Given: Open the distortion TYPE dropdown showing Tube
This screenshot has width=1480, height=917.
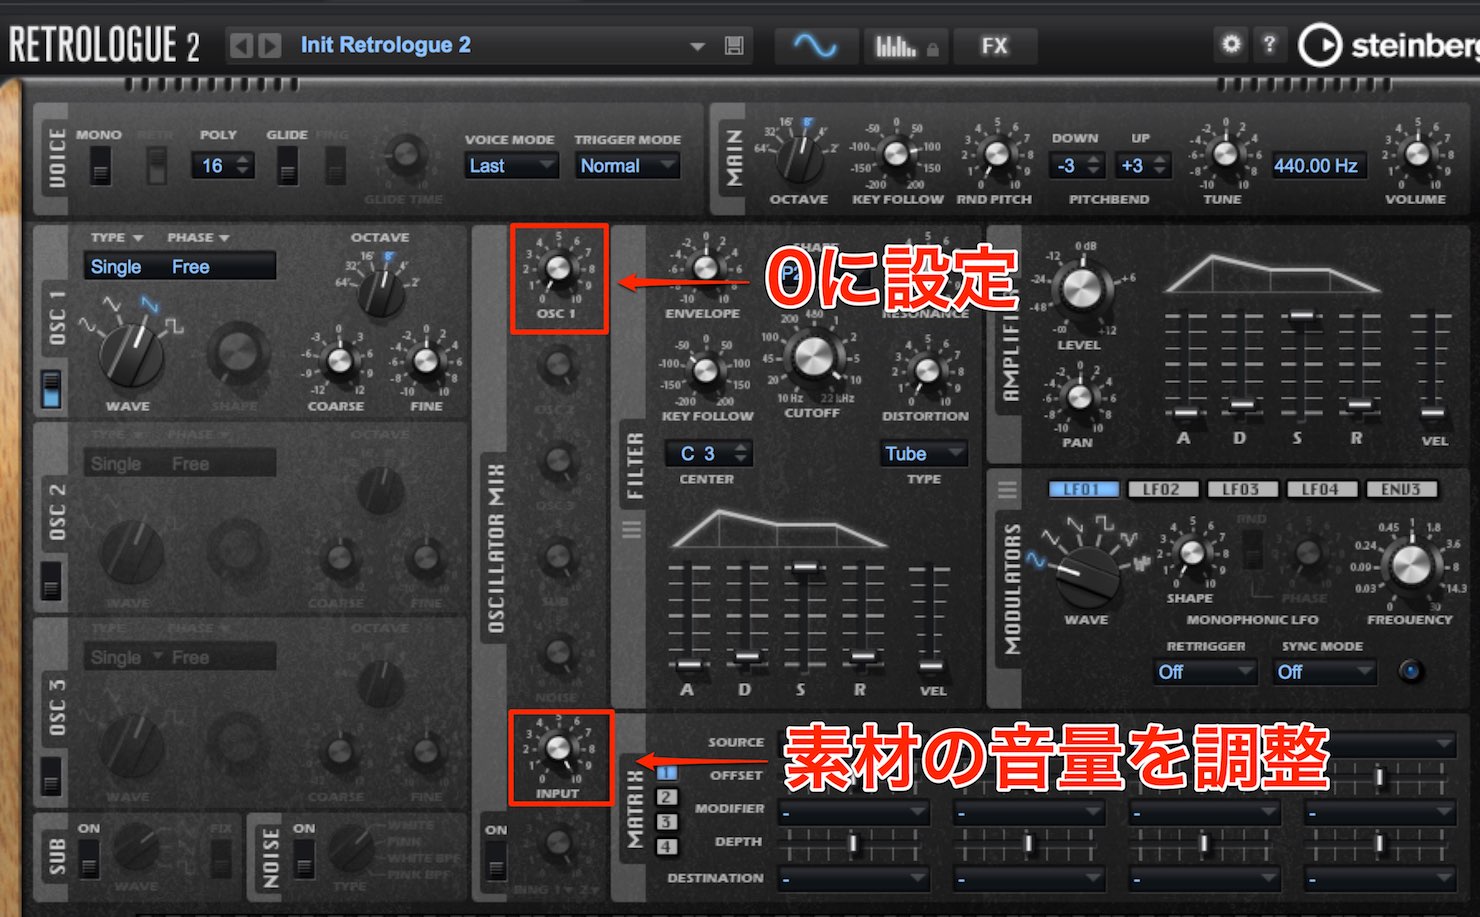Looking at the screenshot, I should coord(924,454).
